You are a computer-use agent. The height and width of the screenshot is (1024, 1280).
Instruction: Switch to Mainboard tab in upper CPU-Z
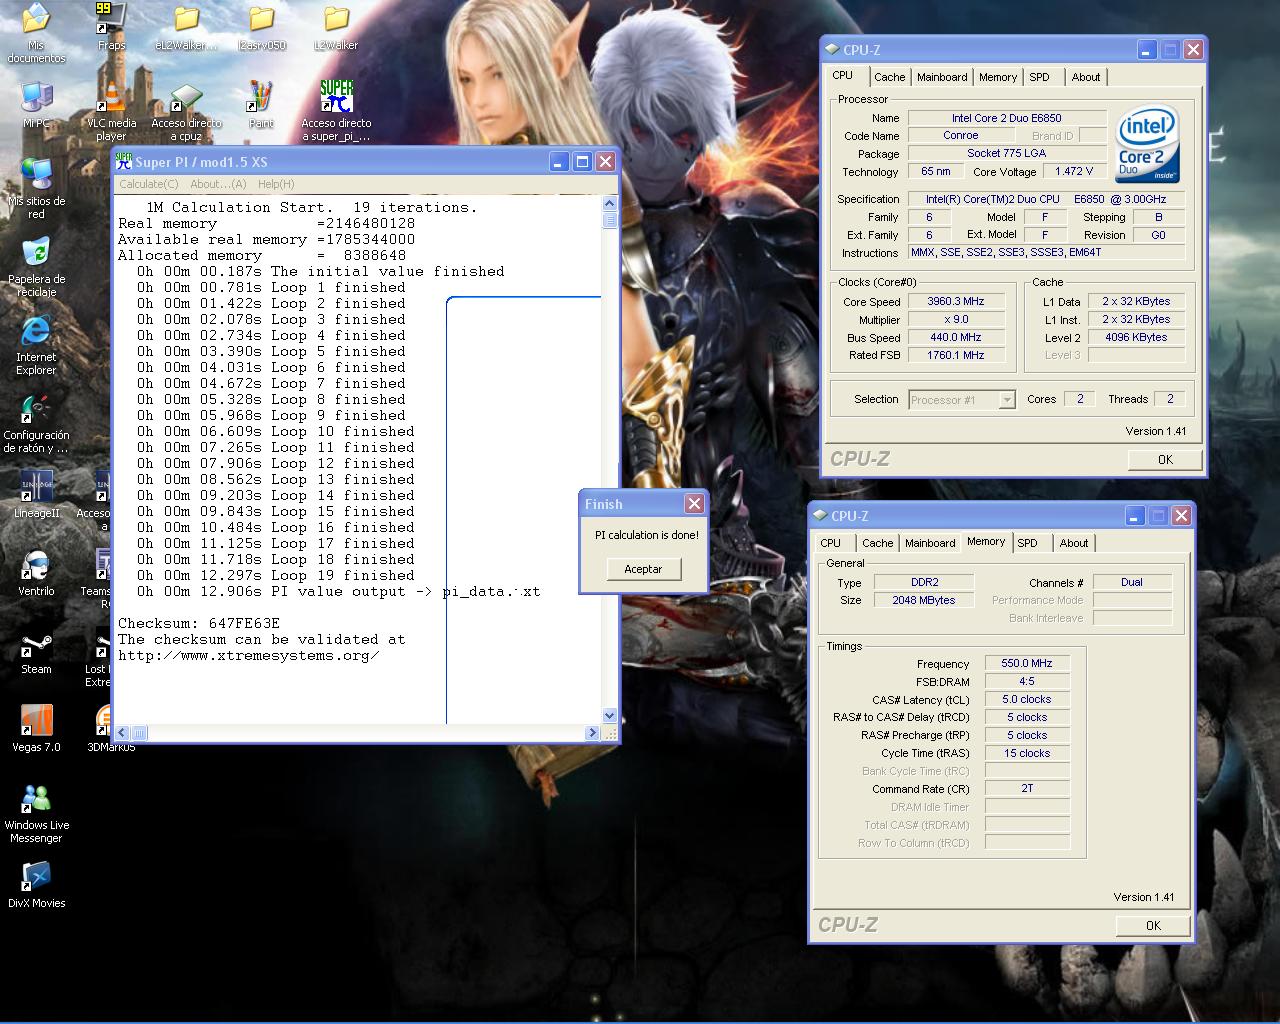click(x=942, y=77)
